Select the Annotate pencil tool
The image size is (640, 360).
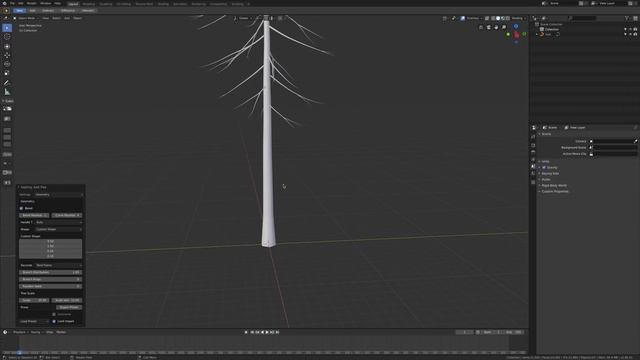tap(7, 83)
